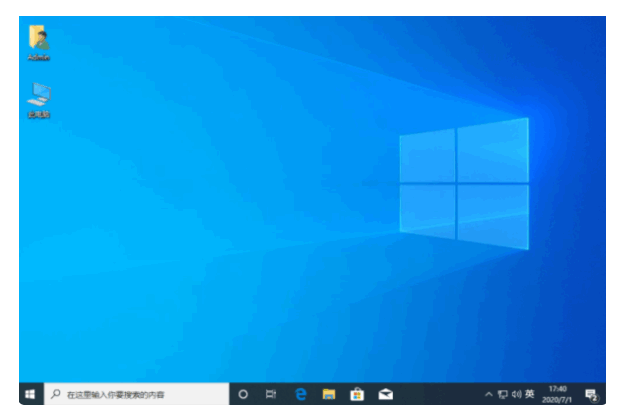Click inside the taskbar search field

pyautogui.click(x=136, y=394)
